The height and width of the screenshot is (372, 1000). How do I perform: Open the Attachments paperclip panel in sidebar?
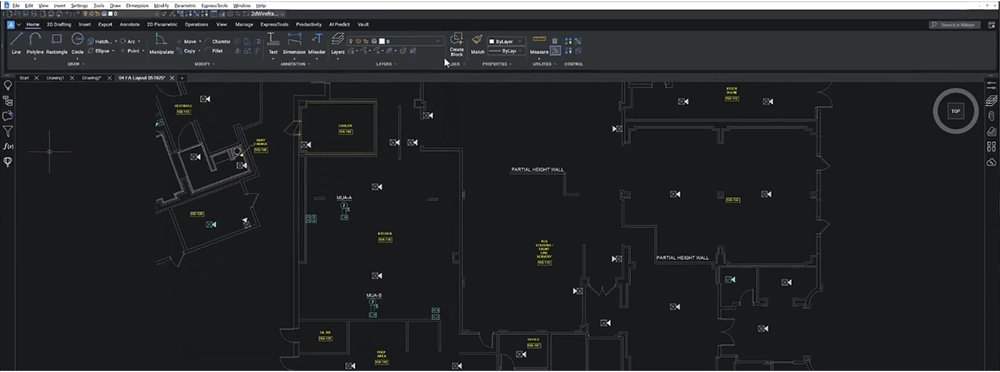tap(991, 115)
